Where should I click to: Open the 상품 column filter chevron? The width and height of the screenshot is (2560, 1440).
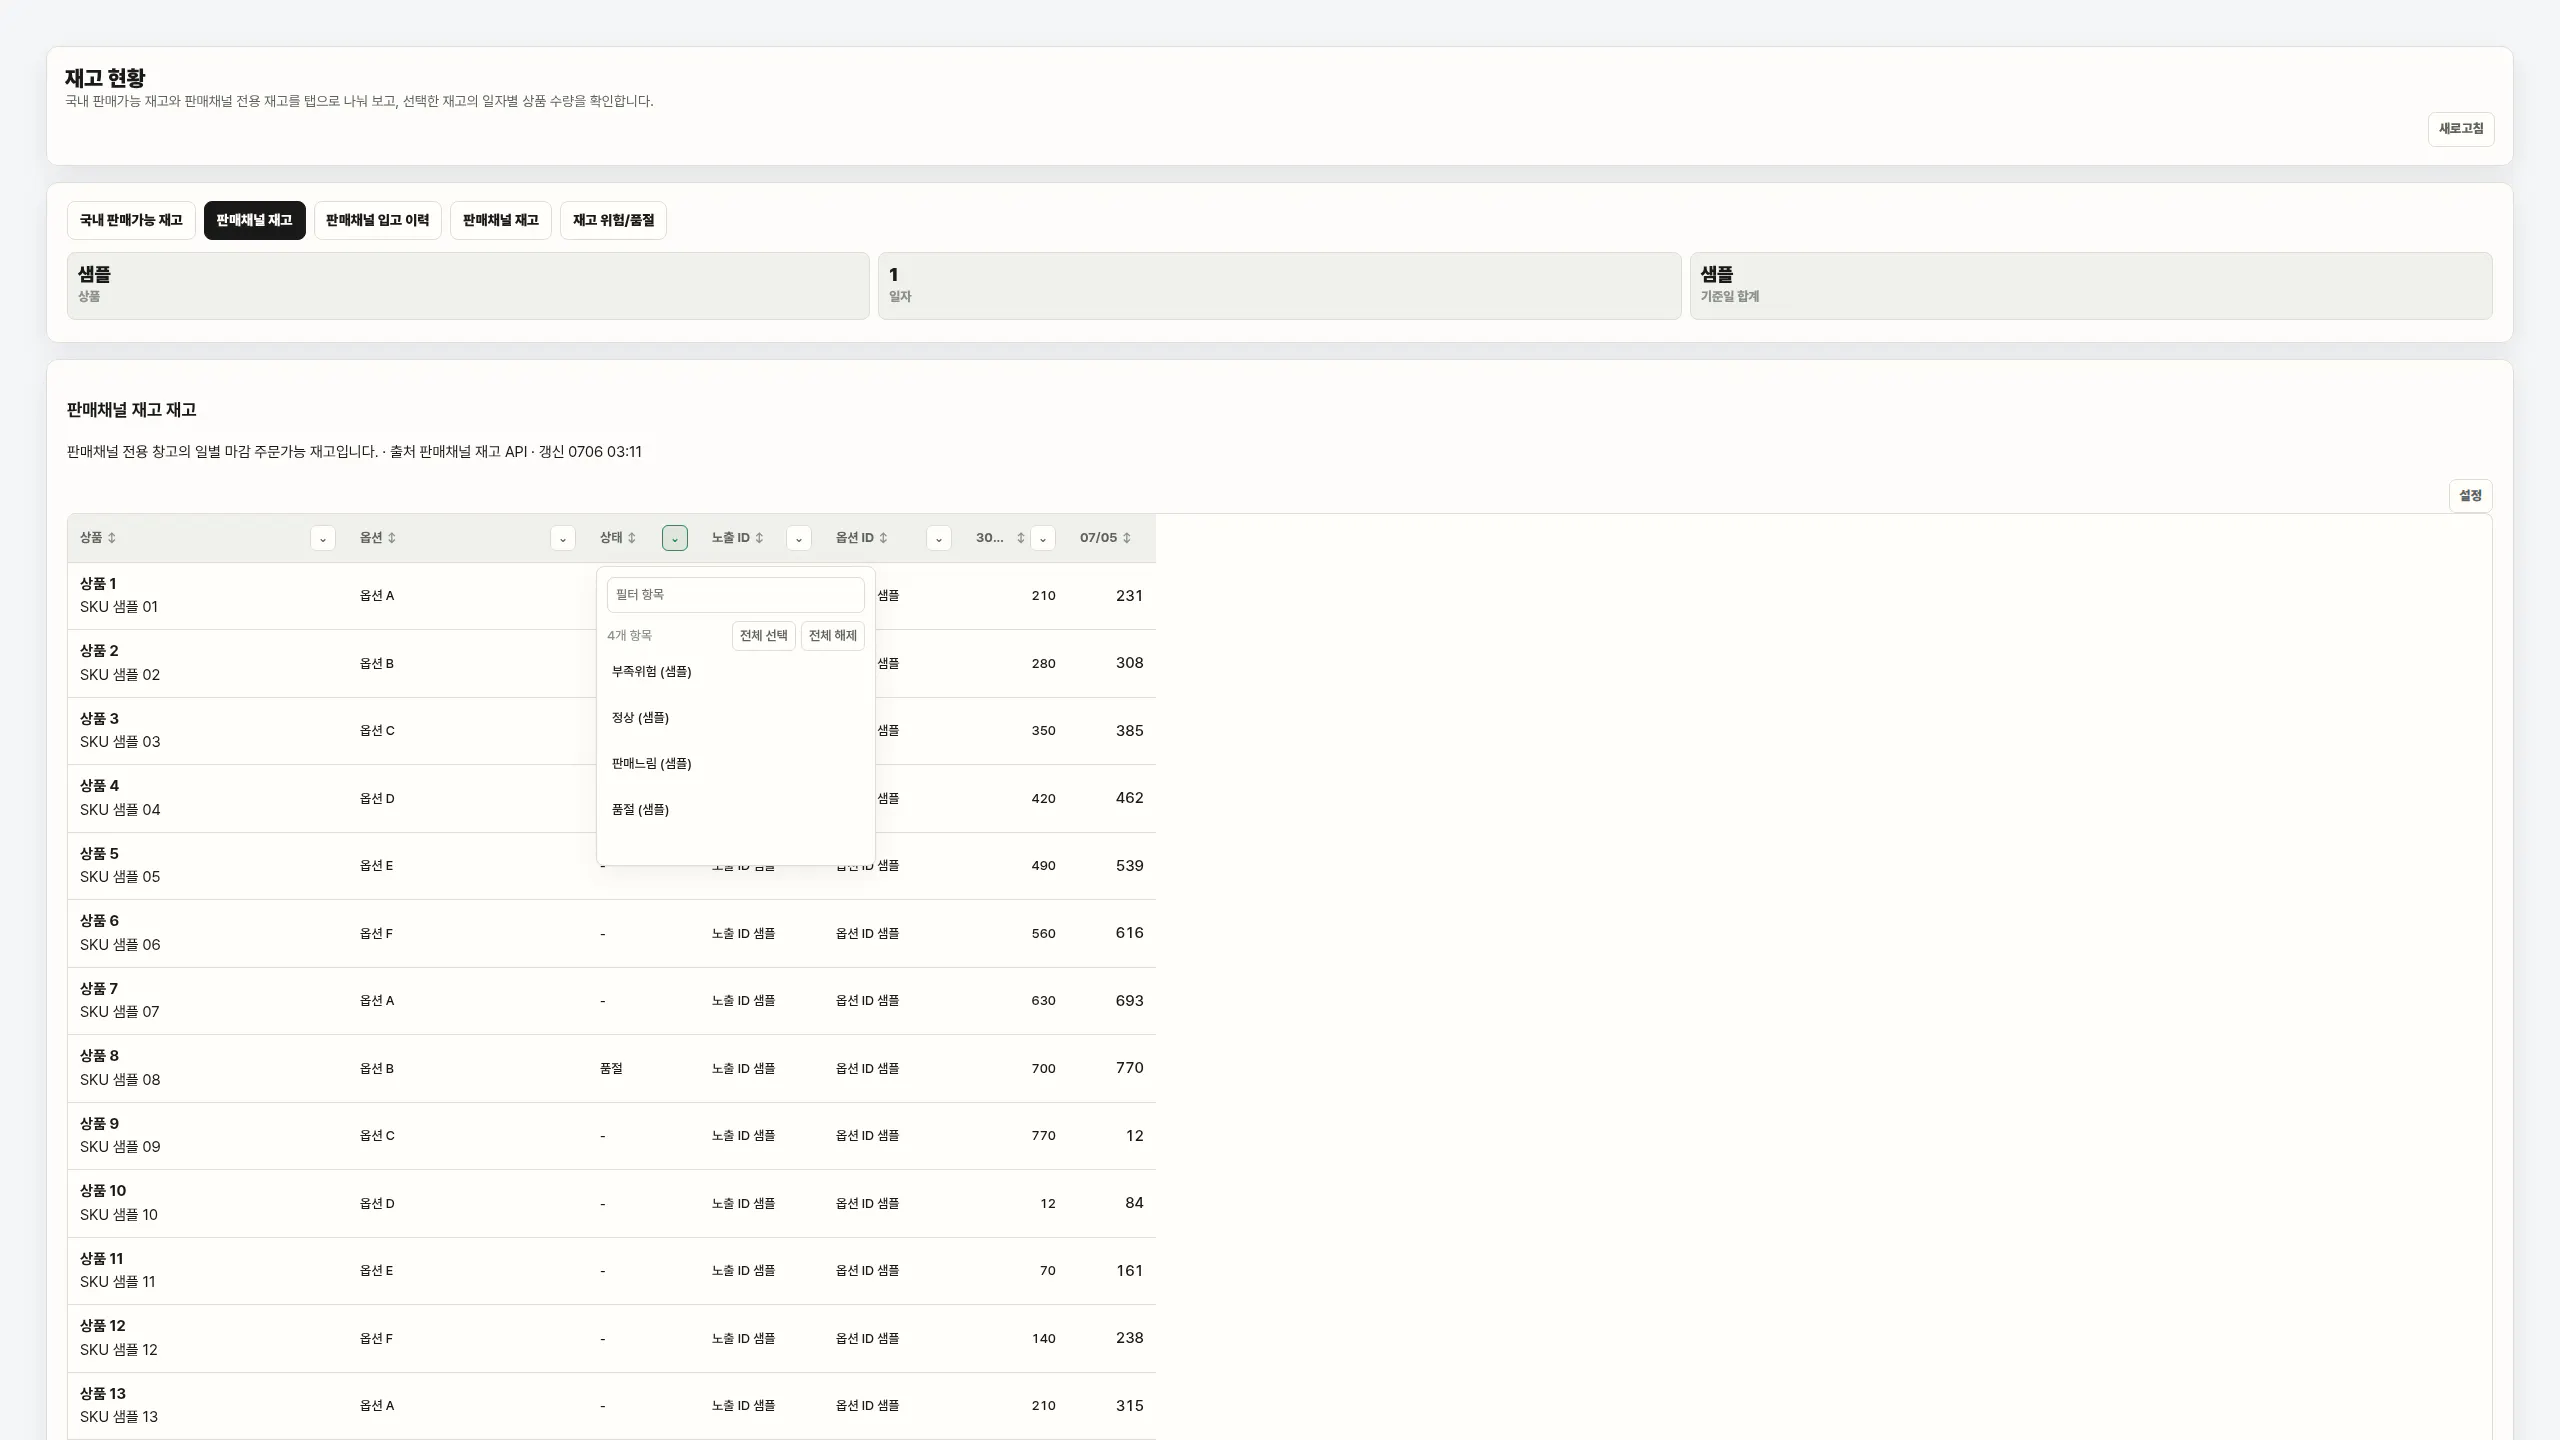point(323,539)
